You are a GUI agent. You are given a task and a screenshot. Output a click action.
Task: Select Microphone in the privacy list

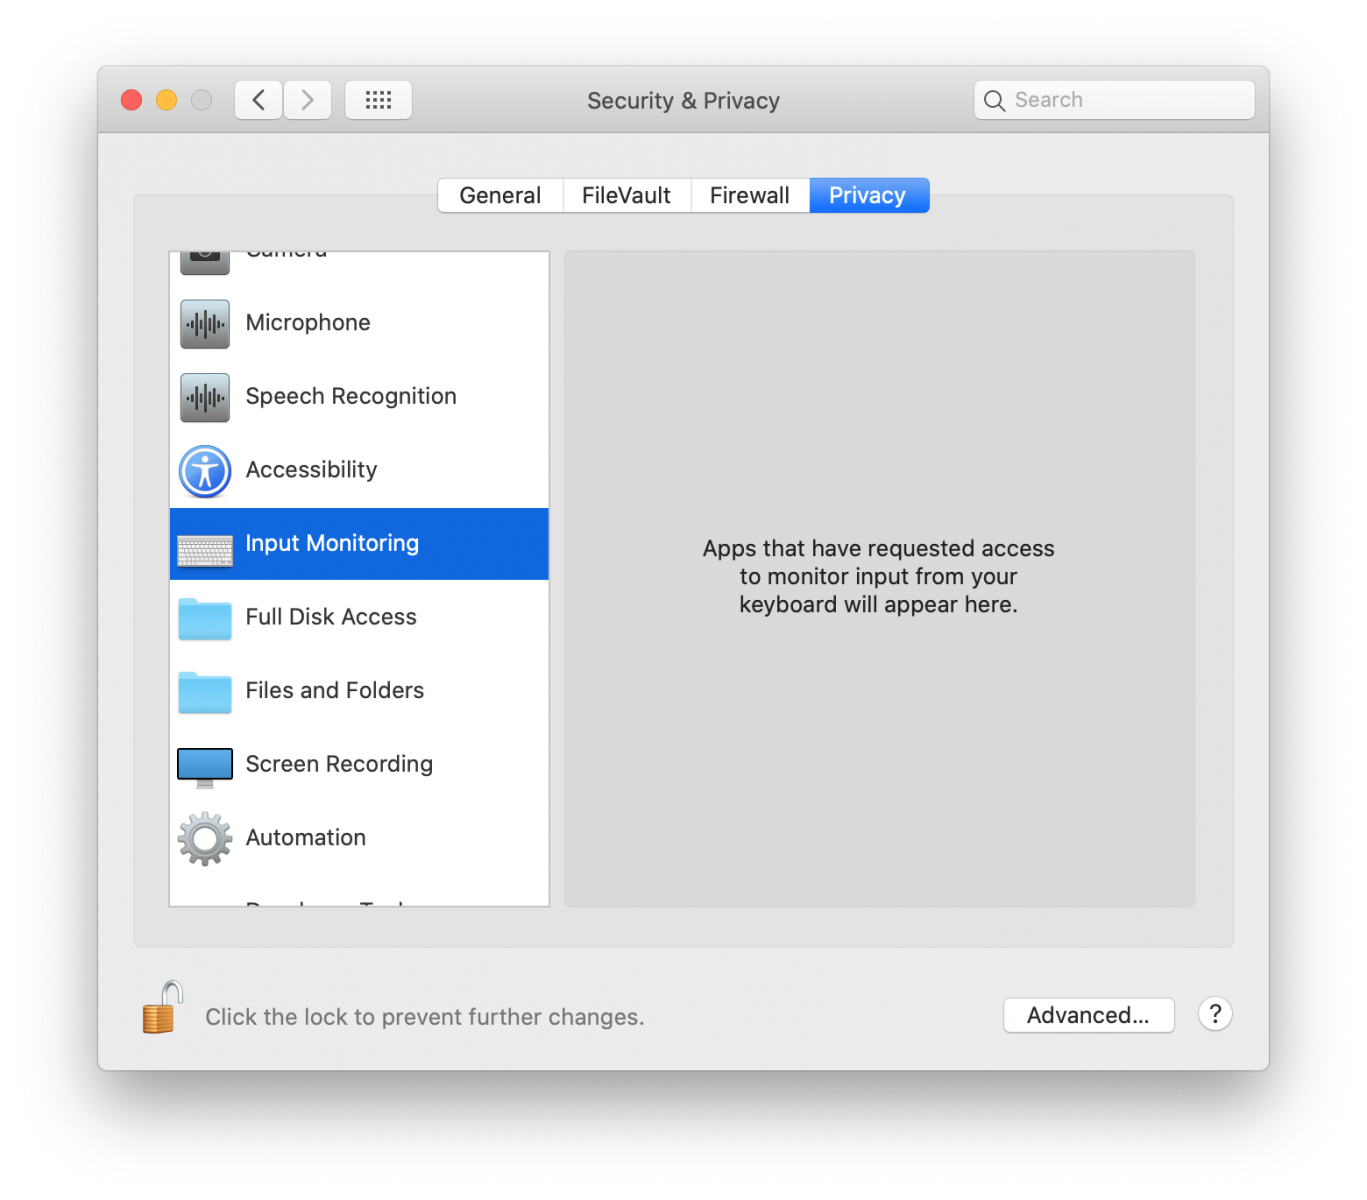(359, 323)
